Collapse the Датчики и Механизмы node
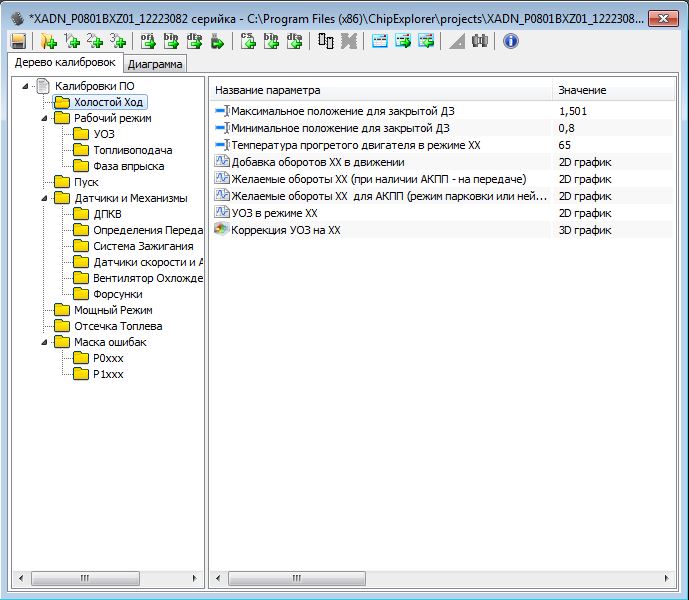 pos(46,198)
